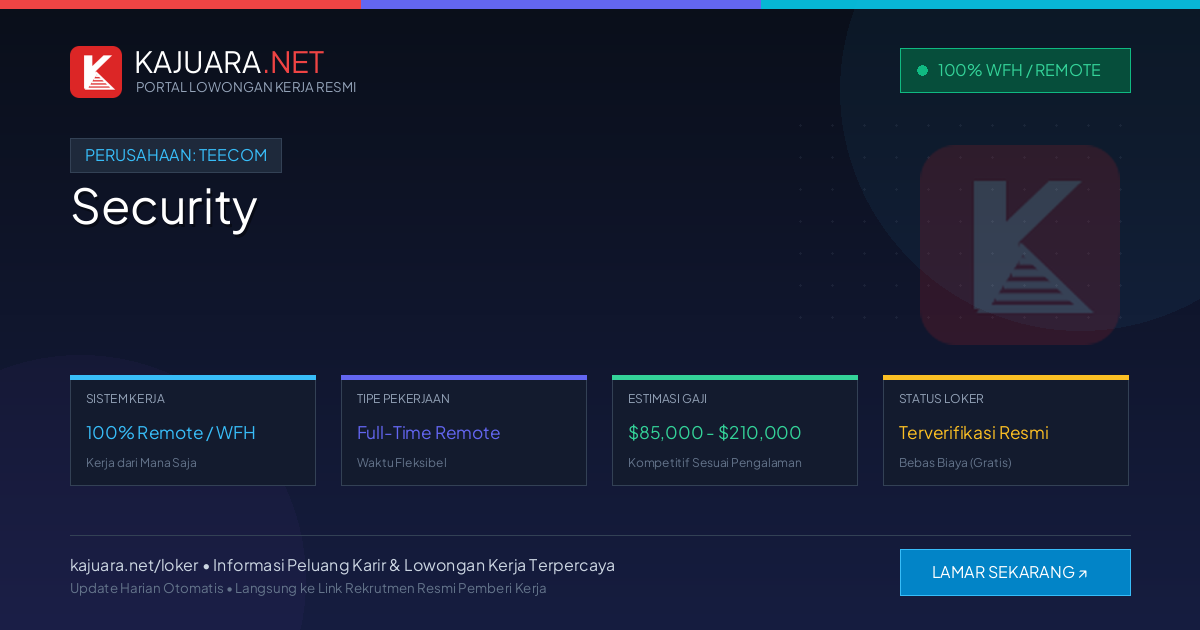Click the Portal Lowongan Kerja Resmi tagline
This screenshot has width=1200, height=630.
pyautogui.click(x=246, y=87)
